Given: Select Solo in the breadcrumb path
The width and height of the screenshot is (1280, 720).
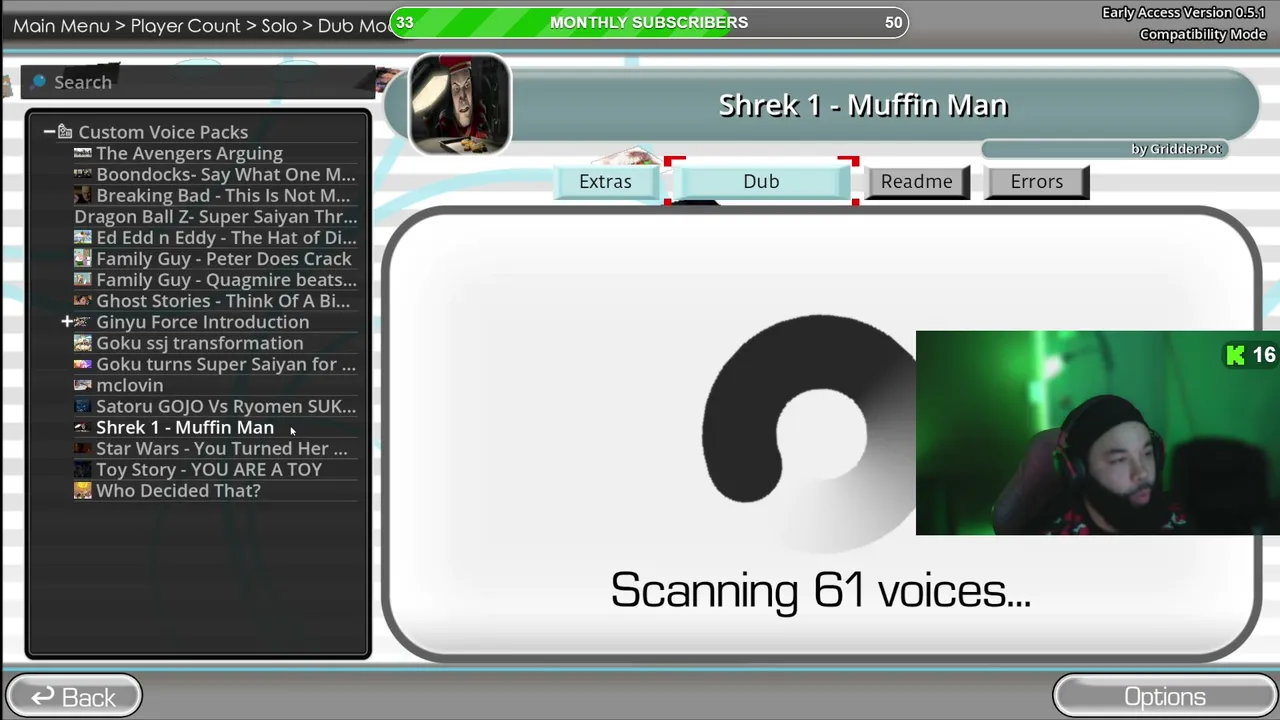Looking at the screenshot, I should [x=279, y=26].
